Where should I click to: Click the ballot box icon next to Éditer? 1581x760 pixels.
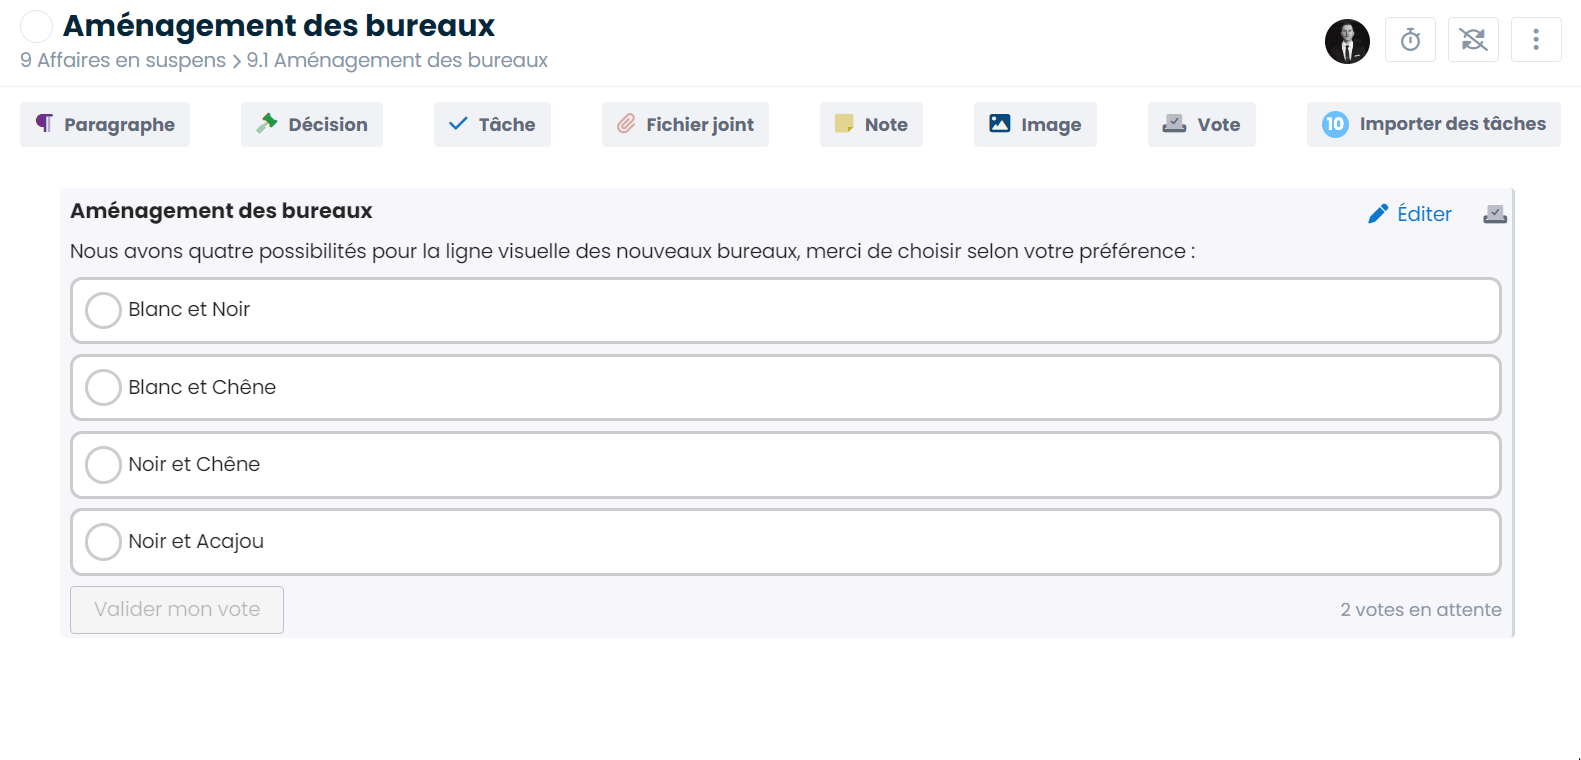tap(1495, 214)
